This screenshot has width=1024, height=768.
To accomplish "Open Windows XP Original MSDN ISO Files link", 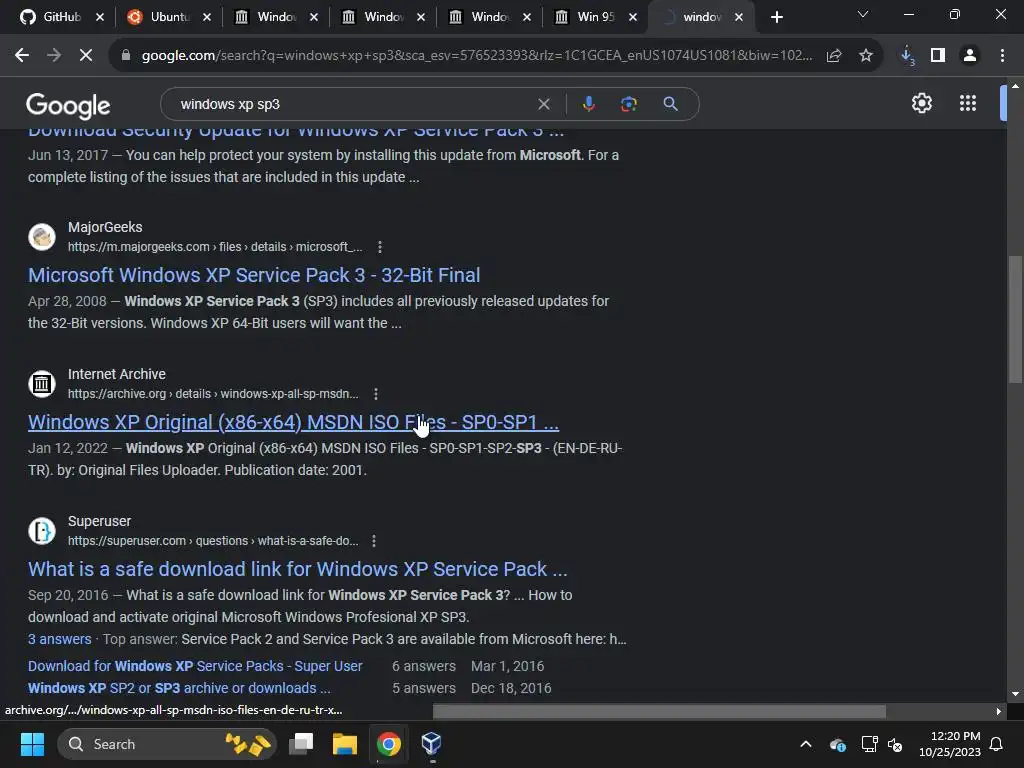I will pos(293,422).
